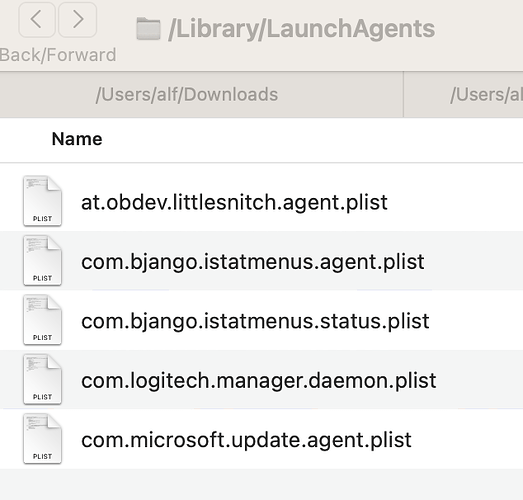This screenshot has width=523, height=500.
Task: Select the at.obdev.littlesnitch.agent.plist file icon
Action: pos(42,201)
